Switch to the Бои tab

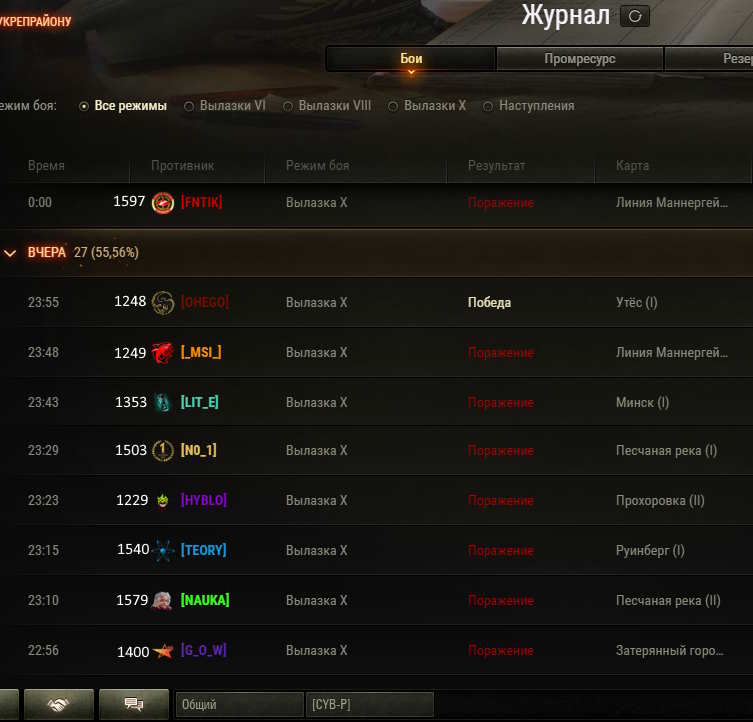point(411,59)
